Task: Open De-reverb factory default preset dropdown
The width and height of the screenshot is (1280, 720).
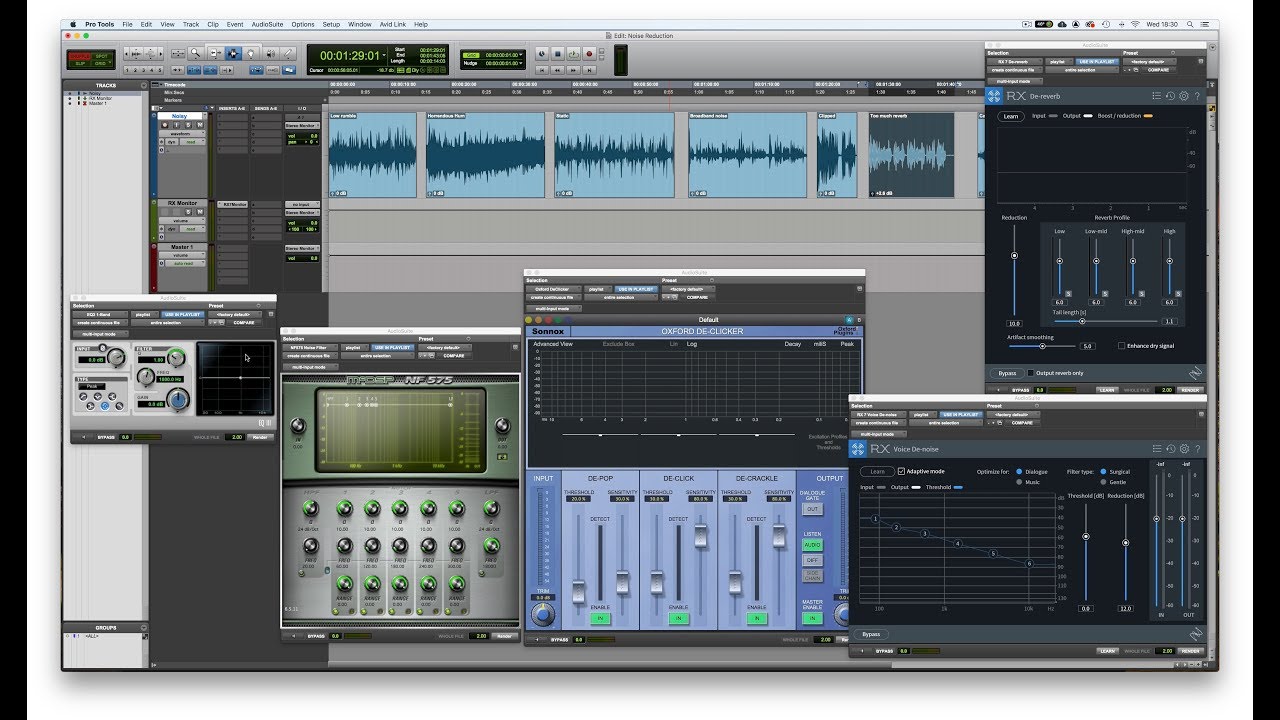Action: tap(1151, 62)
